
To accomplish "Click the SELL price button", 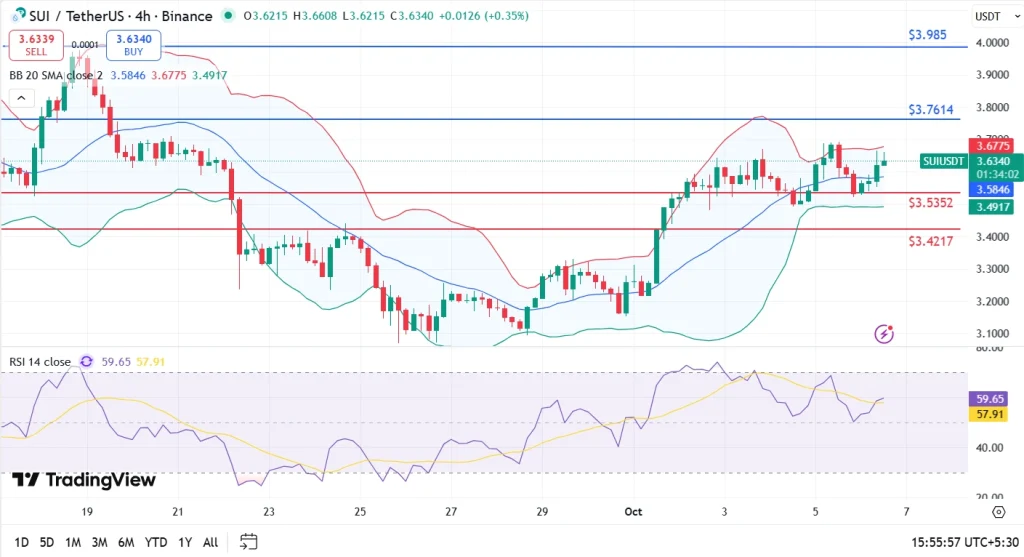I will 36,45.
